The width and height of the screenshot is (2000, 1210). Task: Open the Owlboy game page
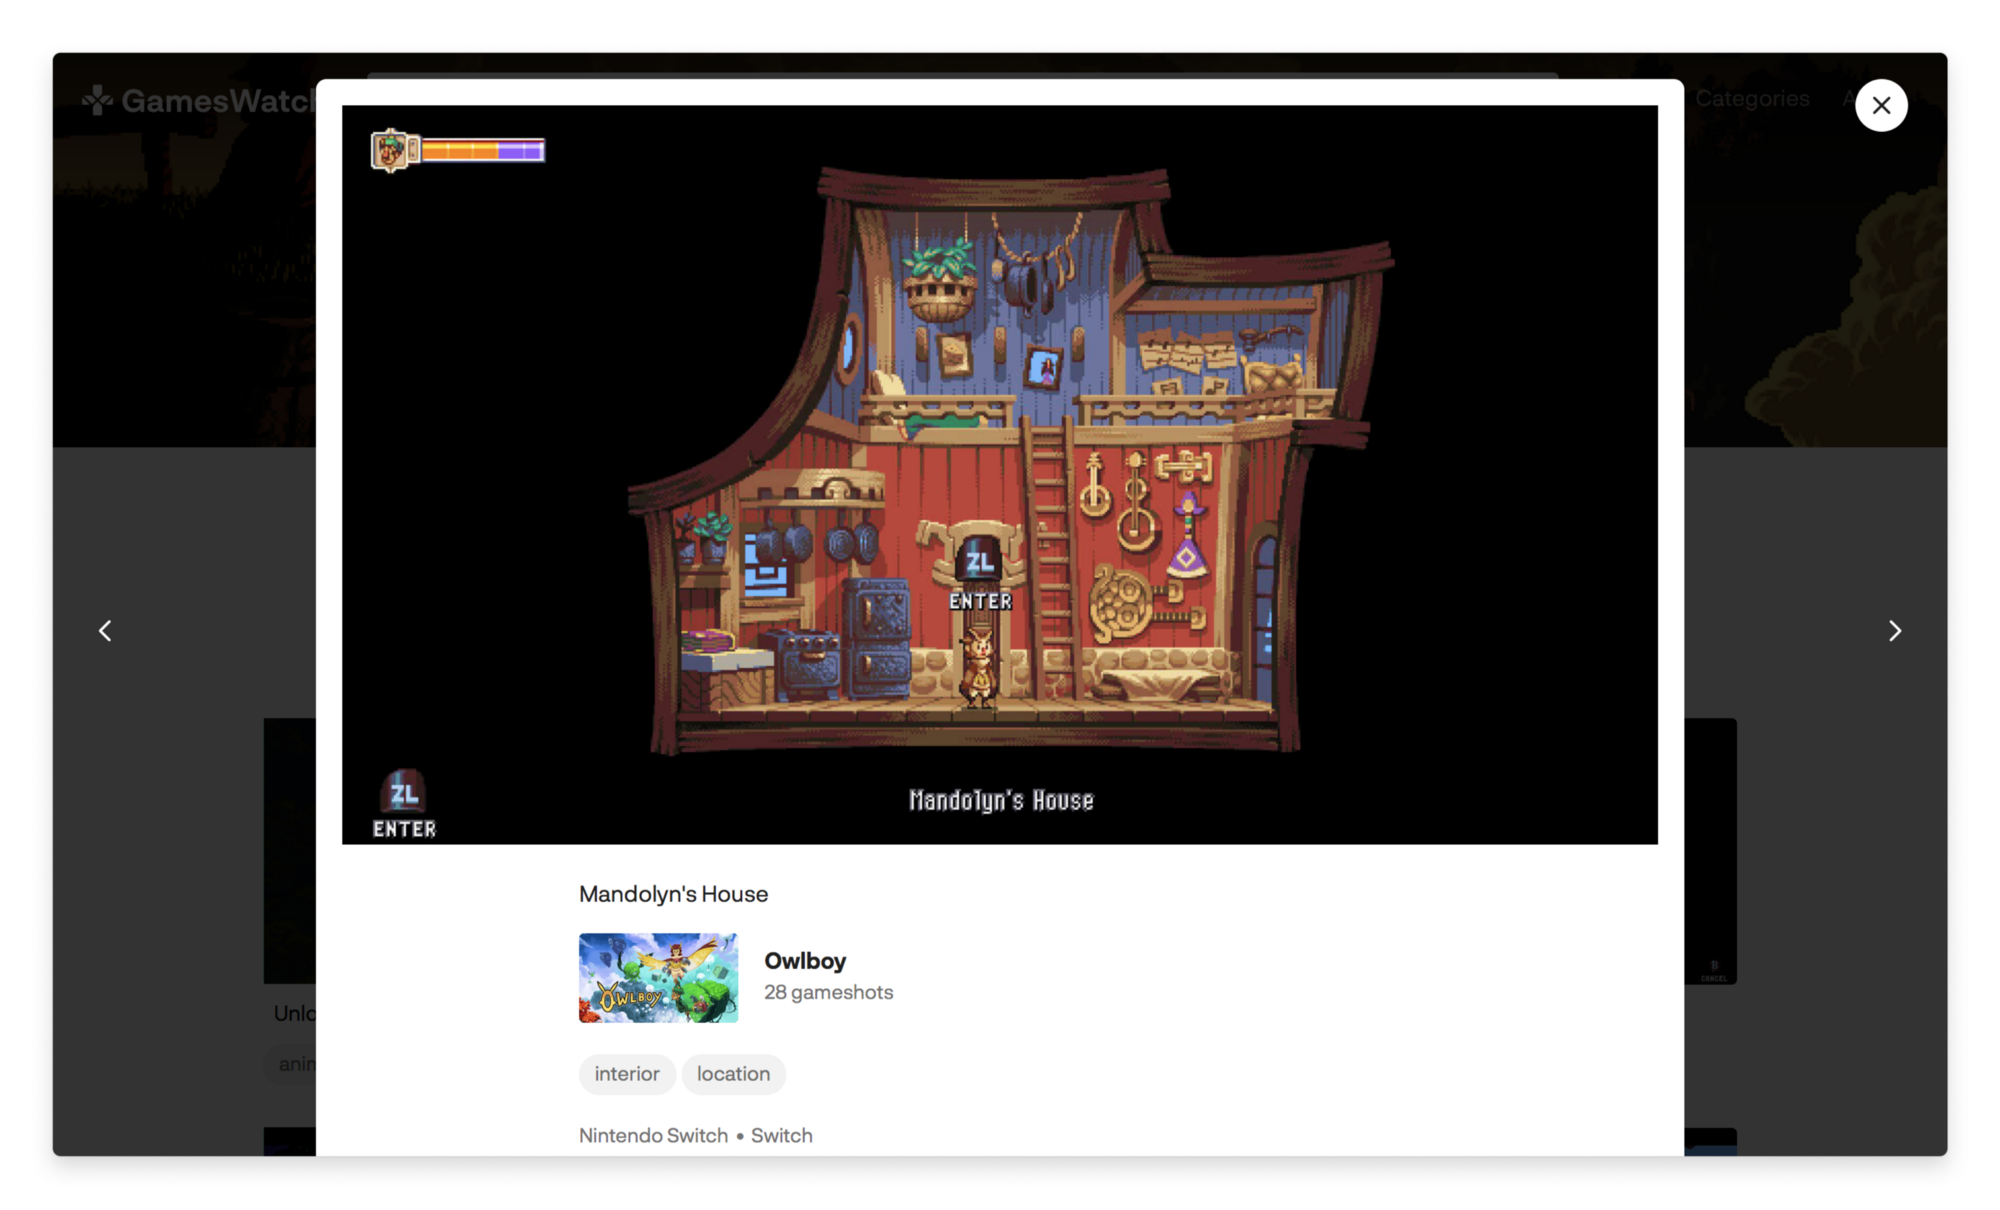tap(805, 961)
